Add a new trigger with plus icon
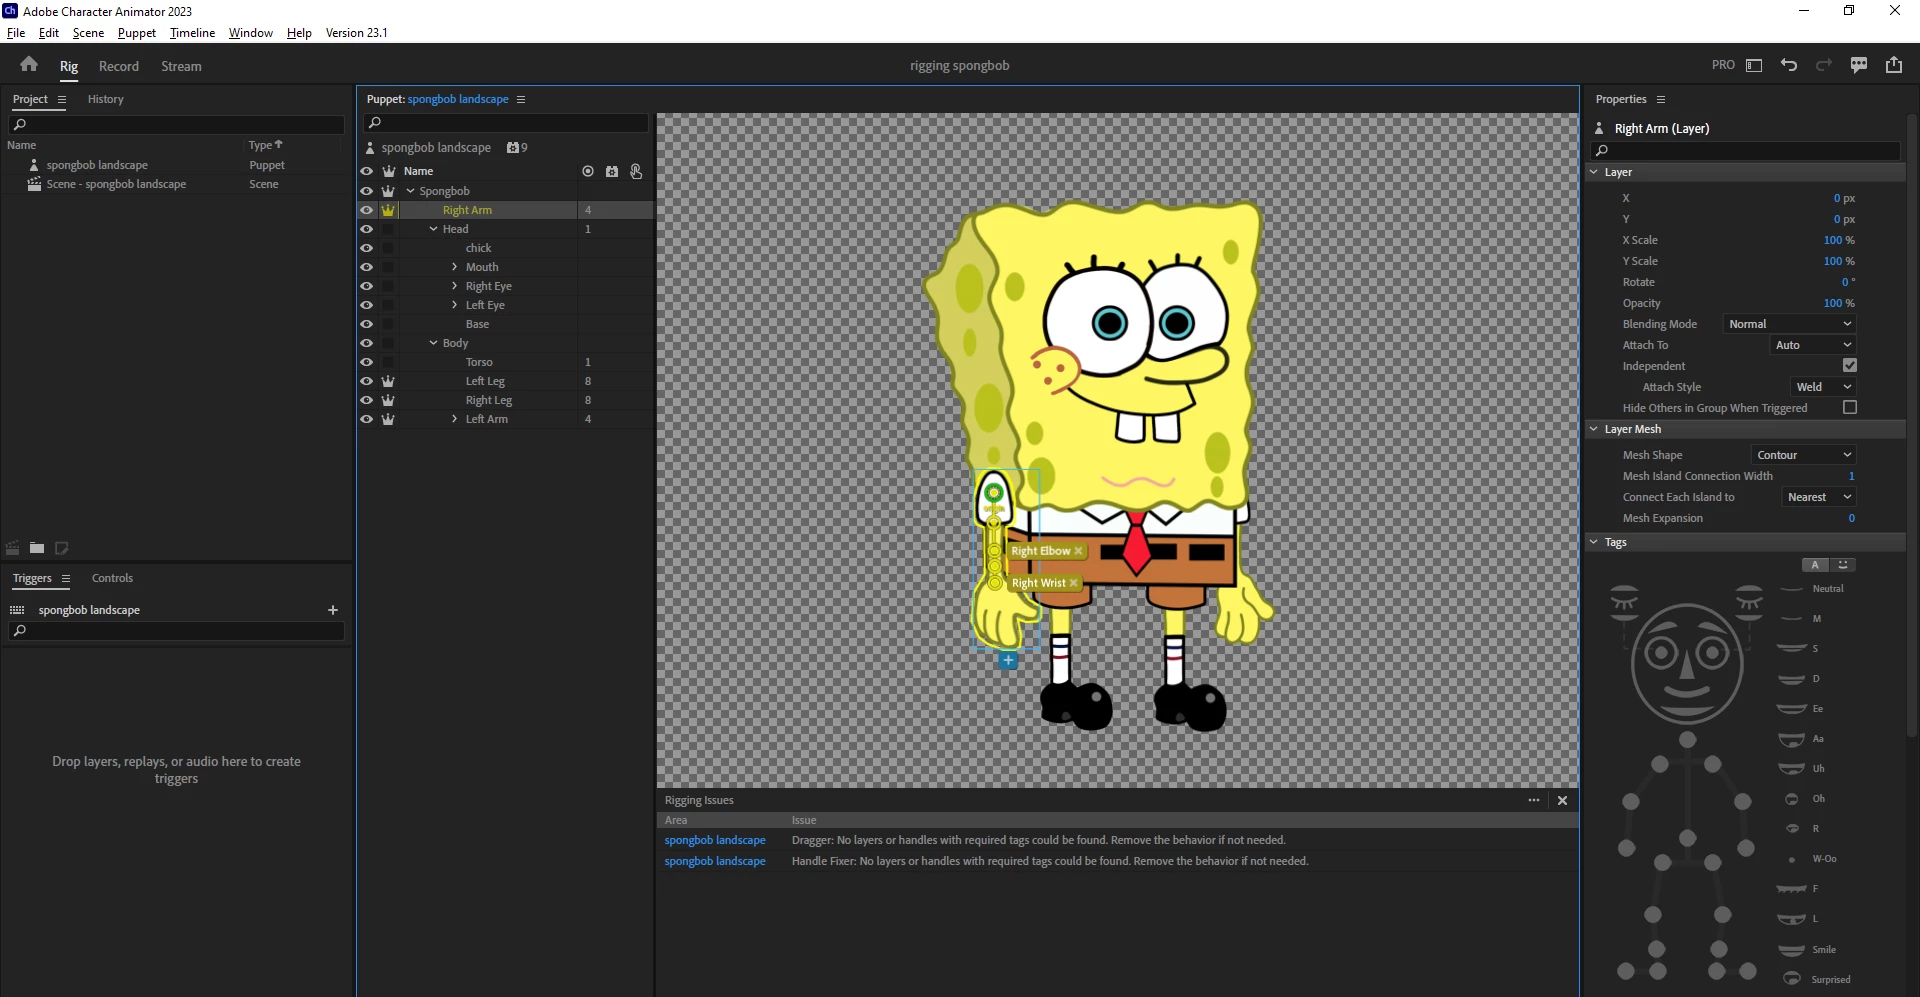Screen dimensions: 1920x997 click(x=333, y=610)
